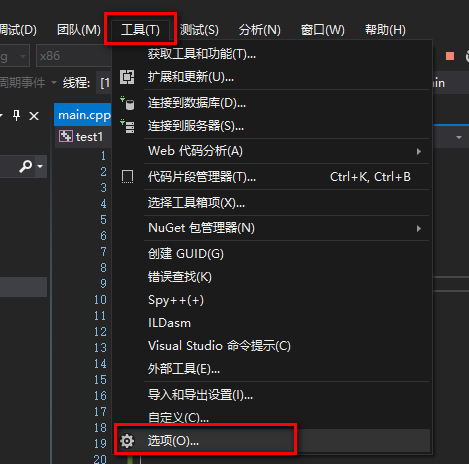The width and height of the screenshot is (469, 464).
Task: Select 连接到数据库(D)... entry
Action: pos(272,103)
